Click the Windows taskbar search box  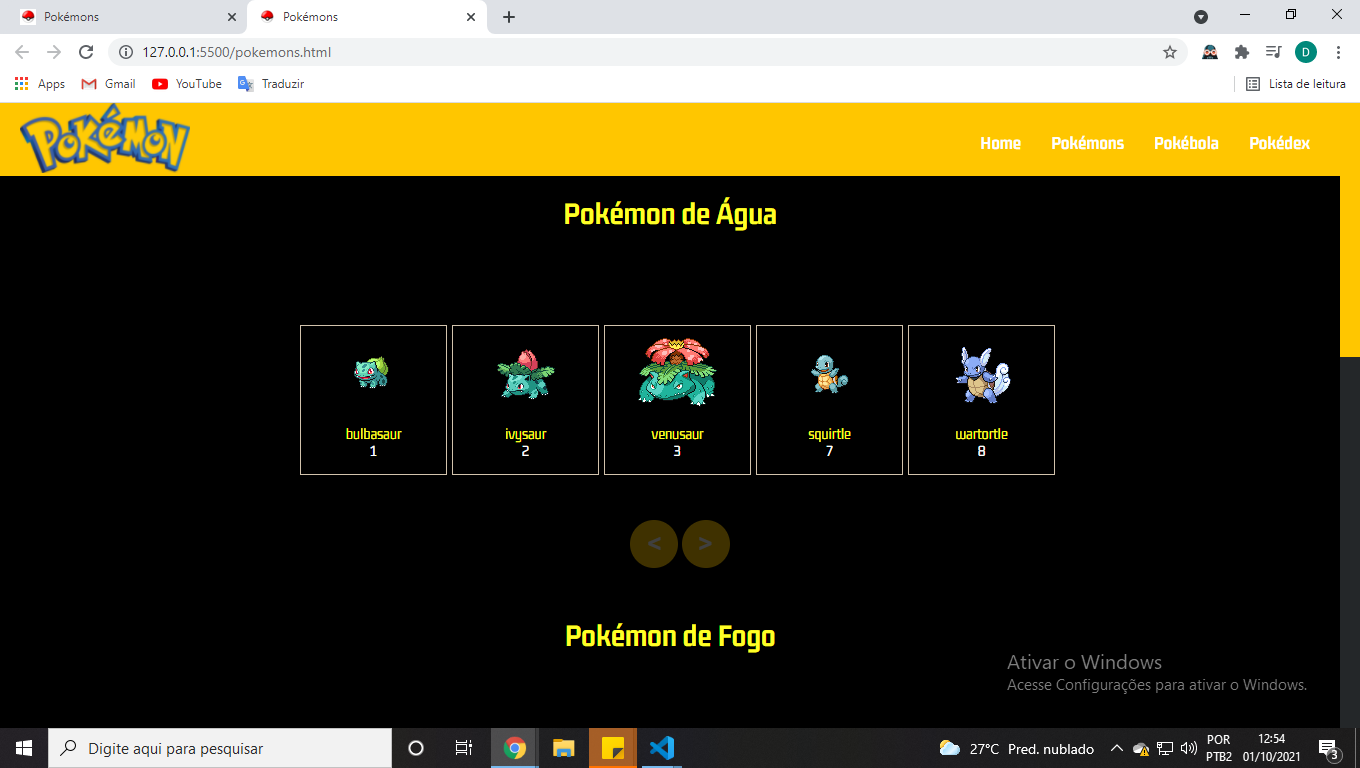220,748
